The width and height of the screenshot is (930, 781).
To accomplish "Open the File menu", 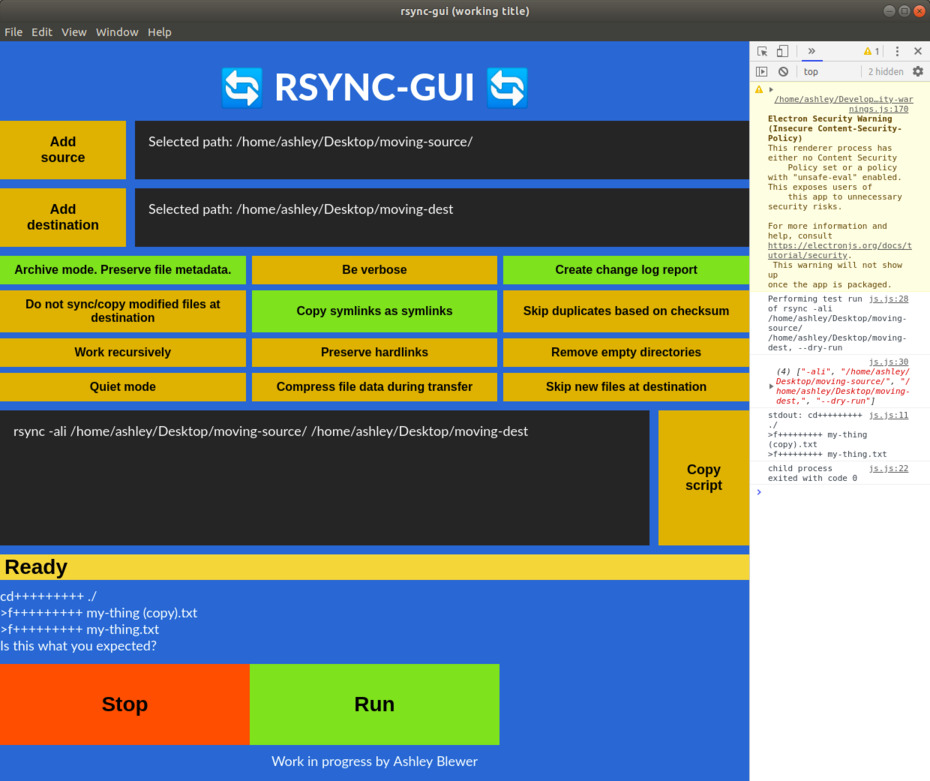I will (13, 32).
